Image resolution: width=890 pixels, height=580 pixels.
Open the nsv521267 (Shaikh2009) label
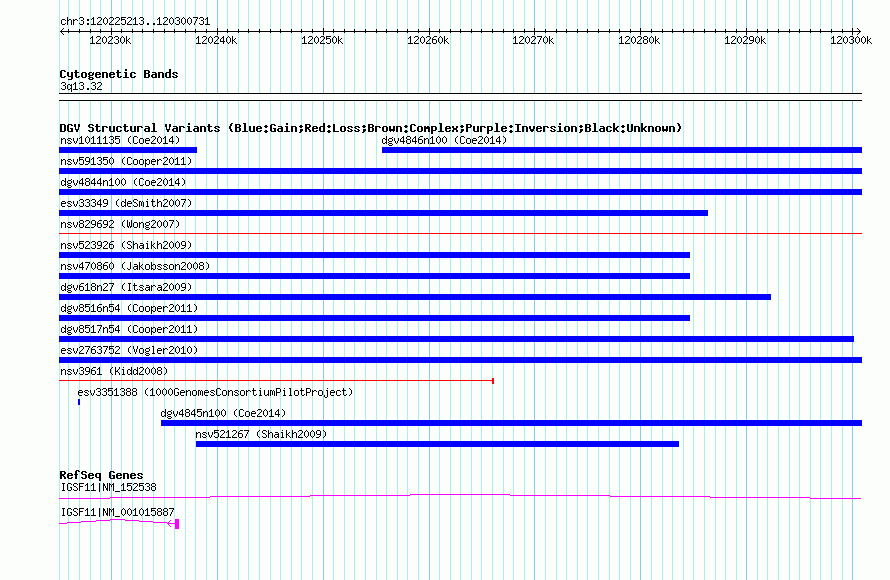(261, 434)
